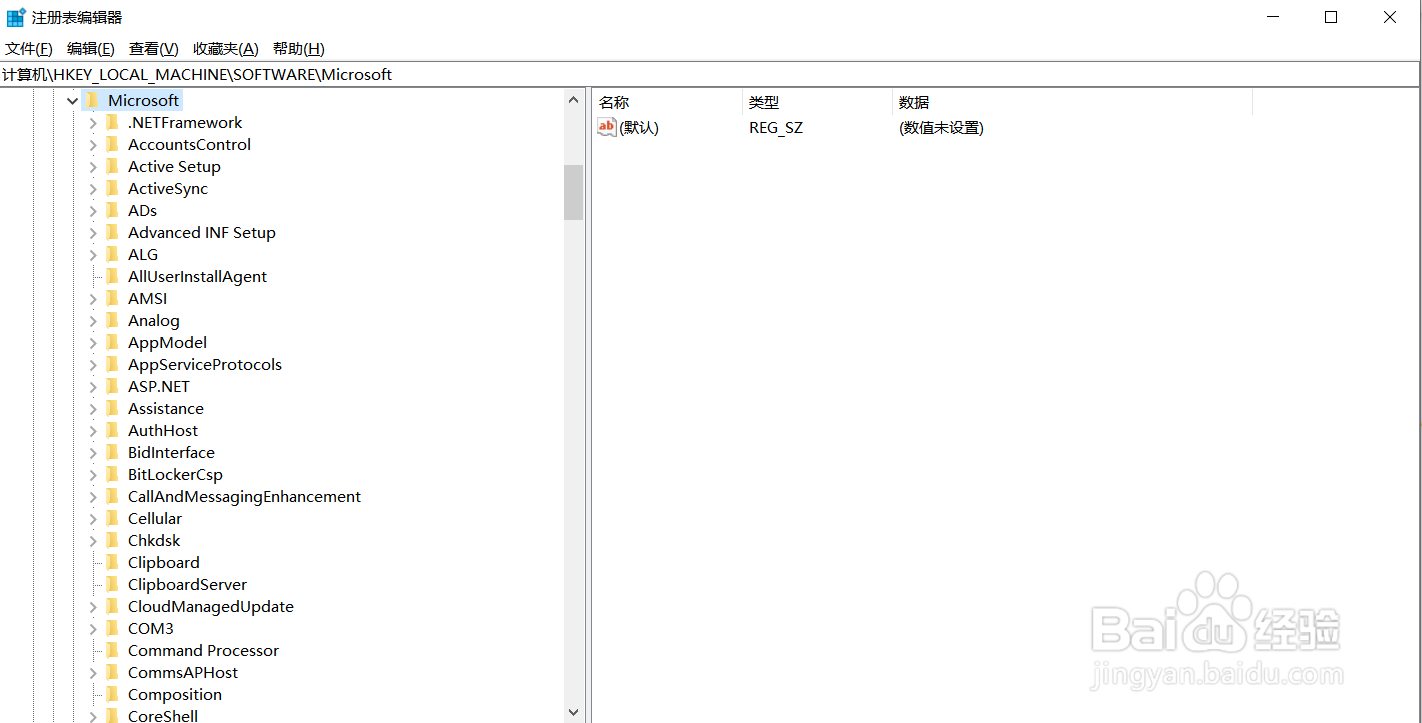Screen dimensions: 1422x723
Task: Open the 帮助(H) menu
Action: coord(299,49)
